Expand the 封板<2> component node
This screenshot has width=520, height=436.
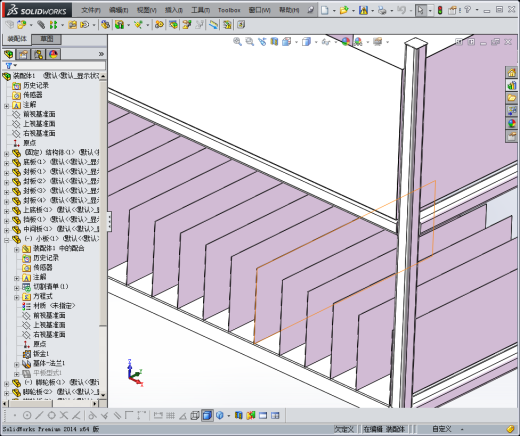coord(7,182)
